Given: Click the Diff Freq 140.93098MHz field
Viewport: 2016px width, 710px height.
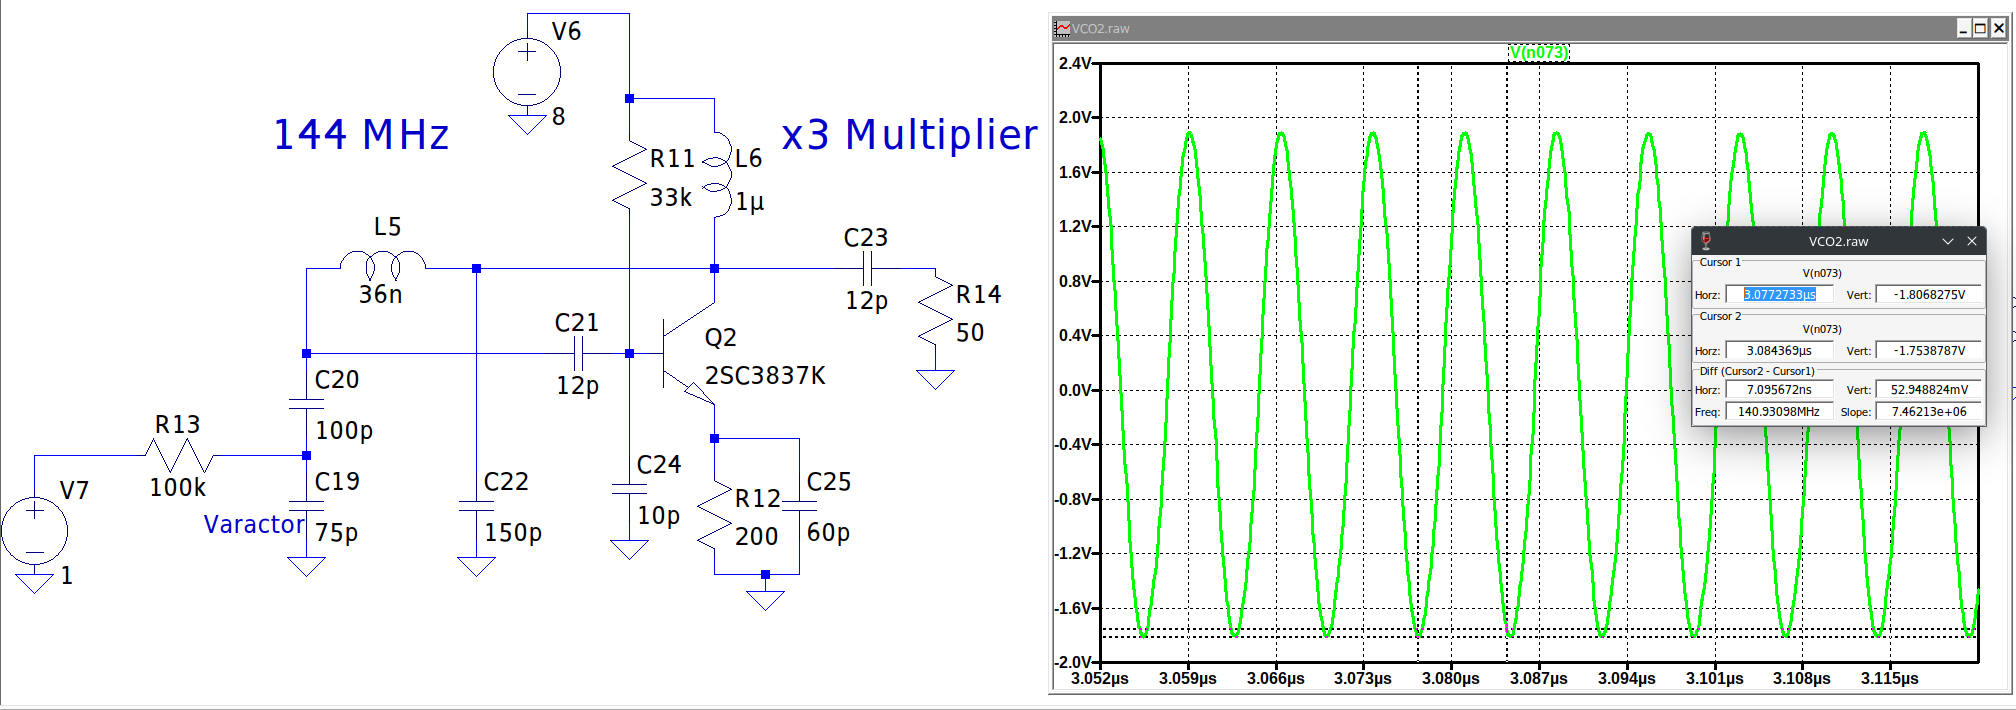Looking at the screenshot, I should [x=1779, y=411].
